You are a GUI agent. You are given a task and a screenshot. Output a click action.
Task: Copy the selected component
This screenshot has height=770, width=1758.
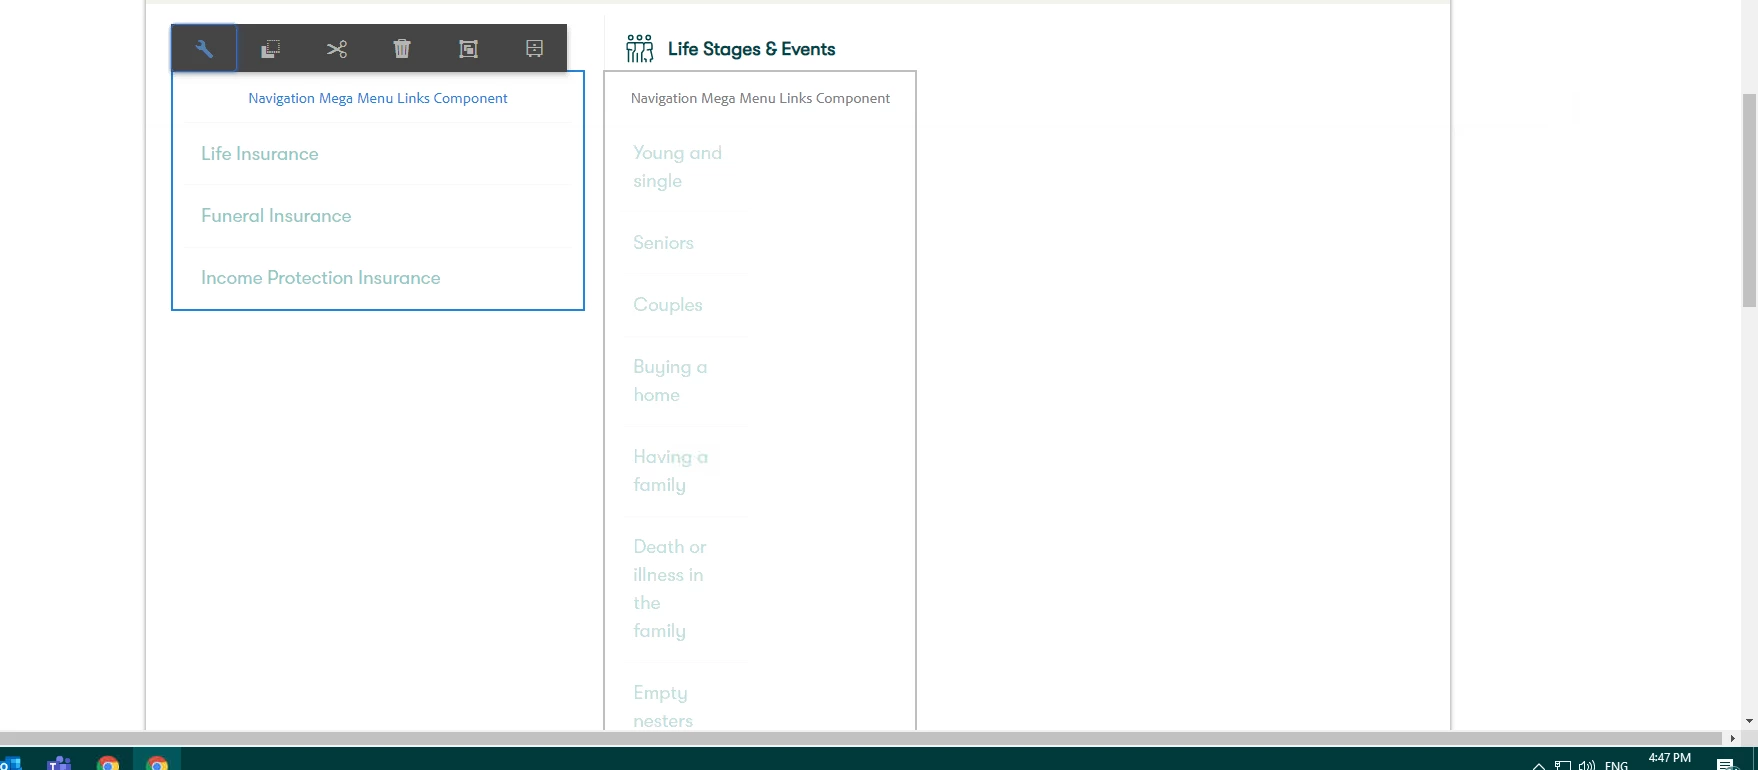pos(270,48)
